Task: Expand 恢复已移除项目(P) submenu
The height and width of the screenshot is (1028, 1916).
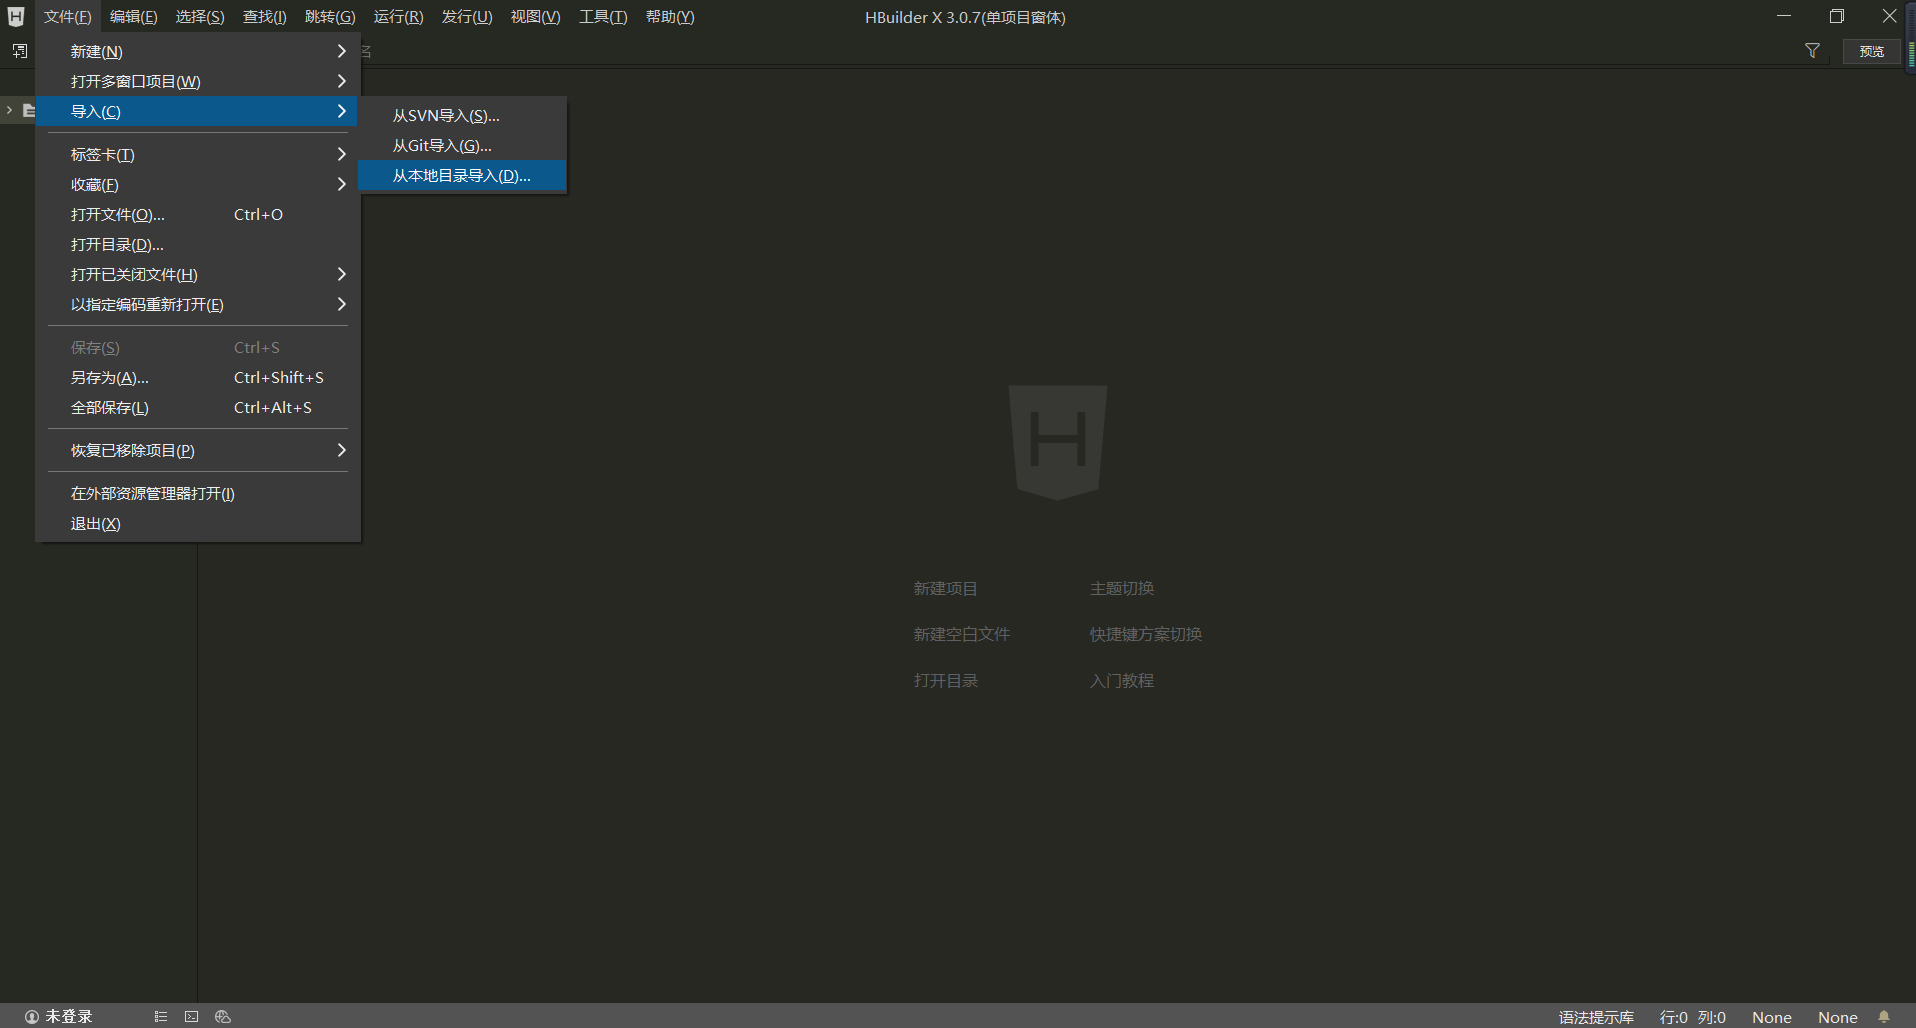Action: (x=198, y=450)
